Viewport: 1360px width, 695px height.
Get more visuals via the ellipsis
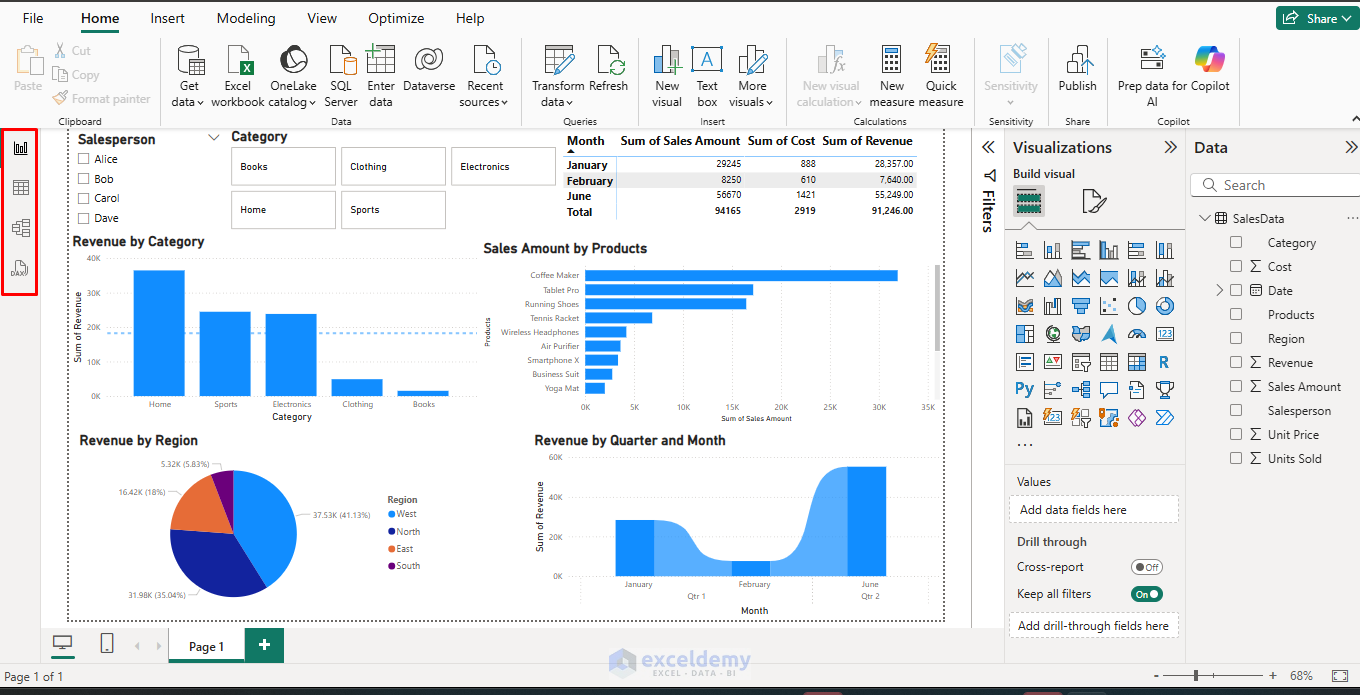click(1025, 444)
